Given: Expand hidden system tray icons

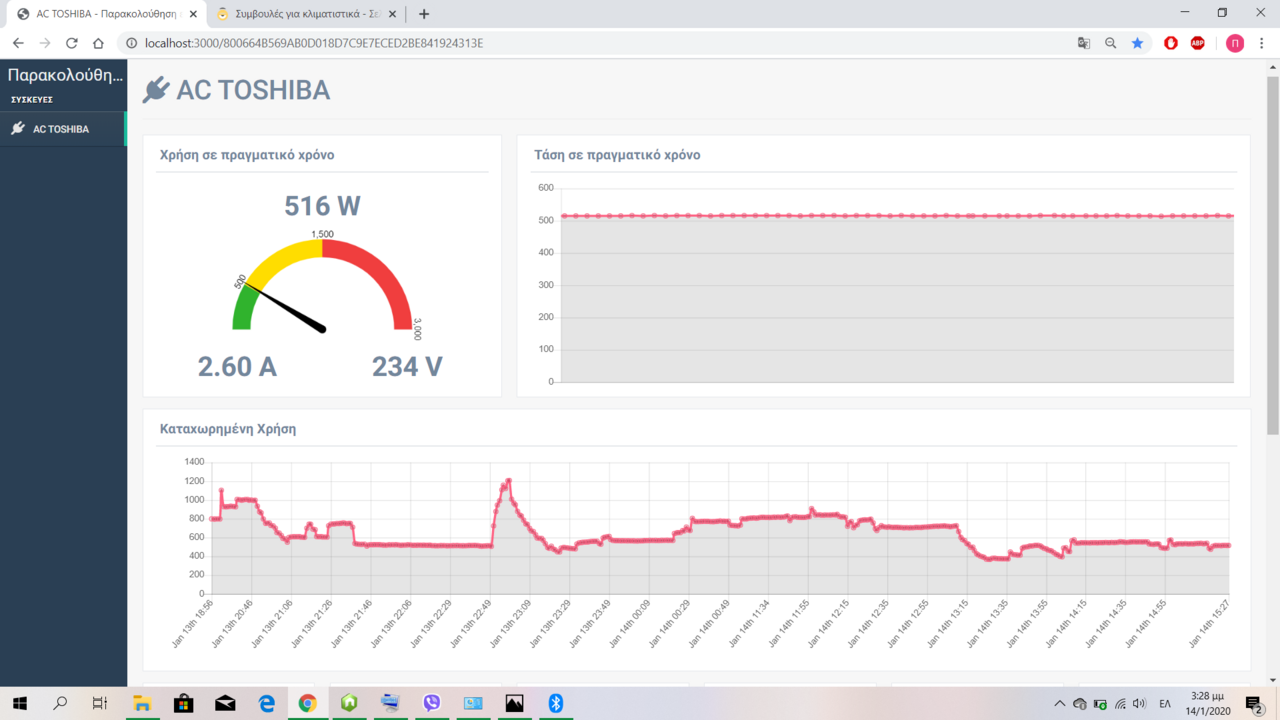Looking at the screenshot, I should pyautogui.click(x=1060, y=704).
